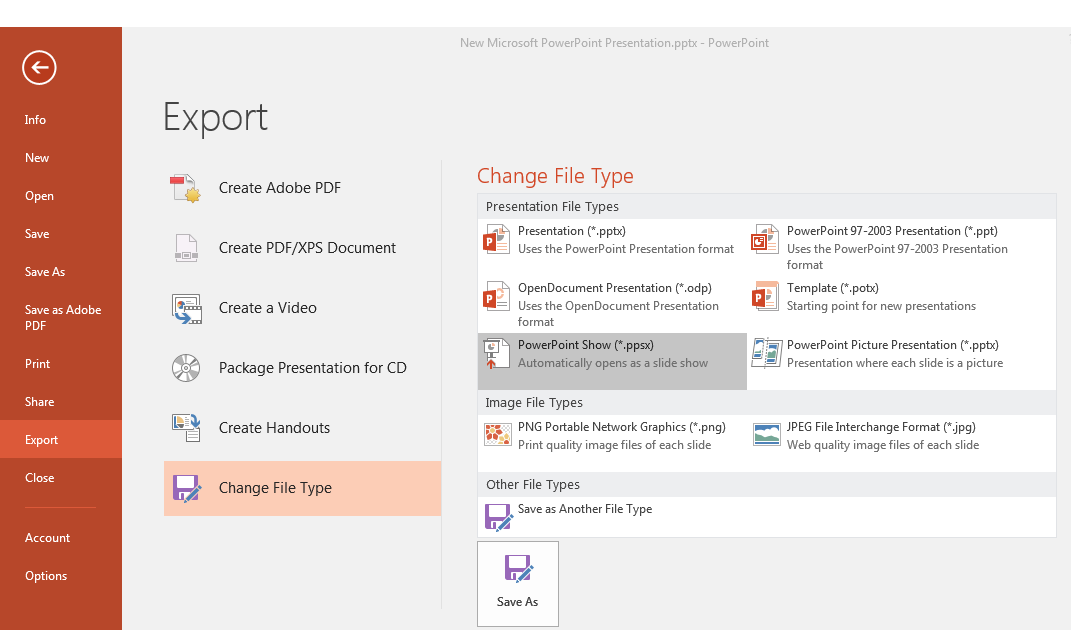
Task: Select the Create Adobe PDF label
Action: point(279,188)
